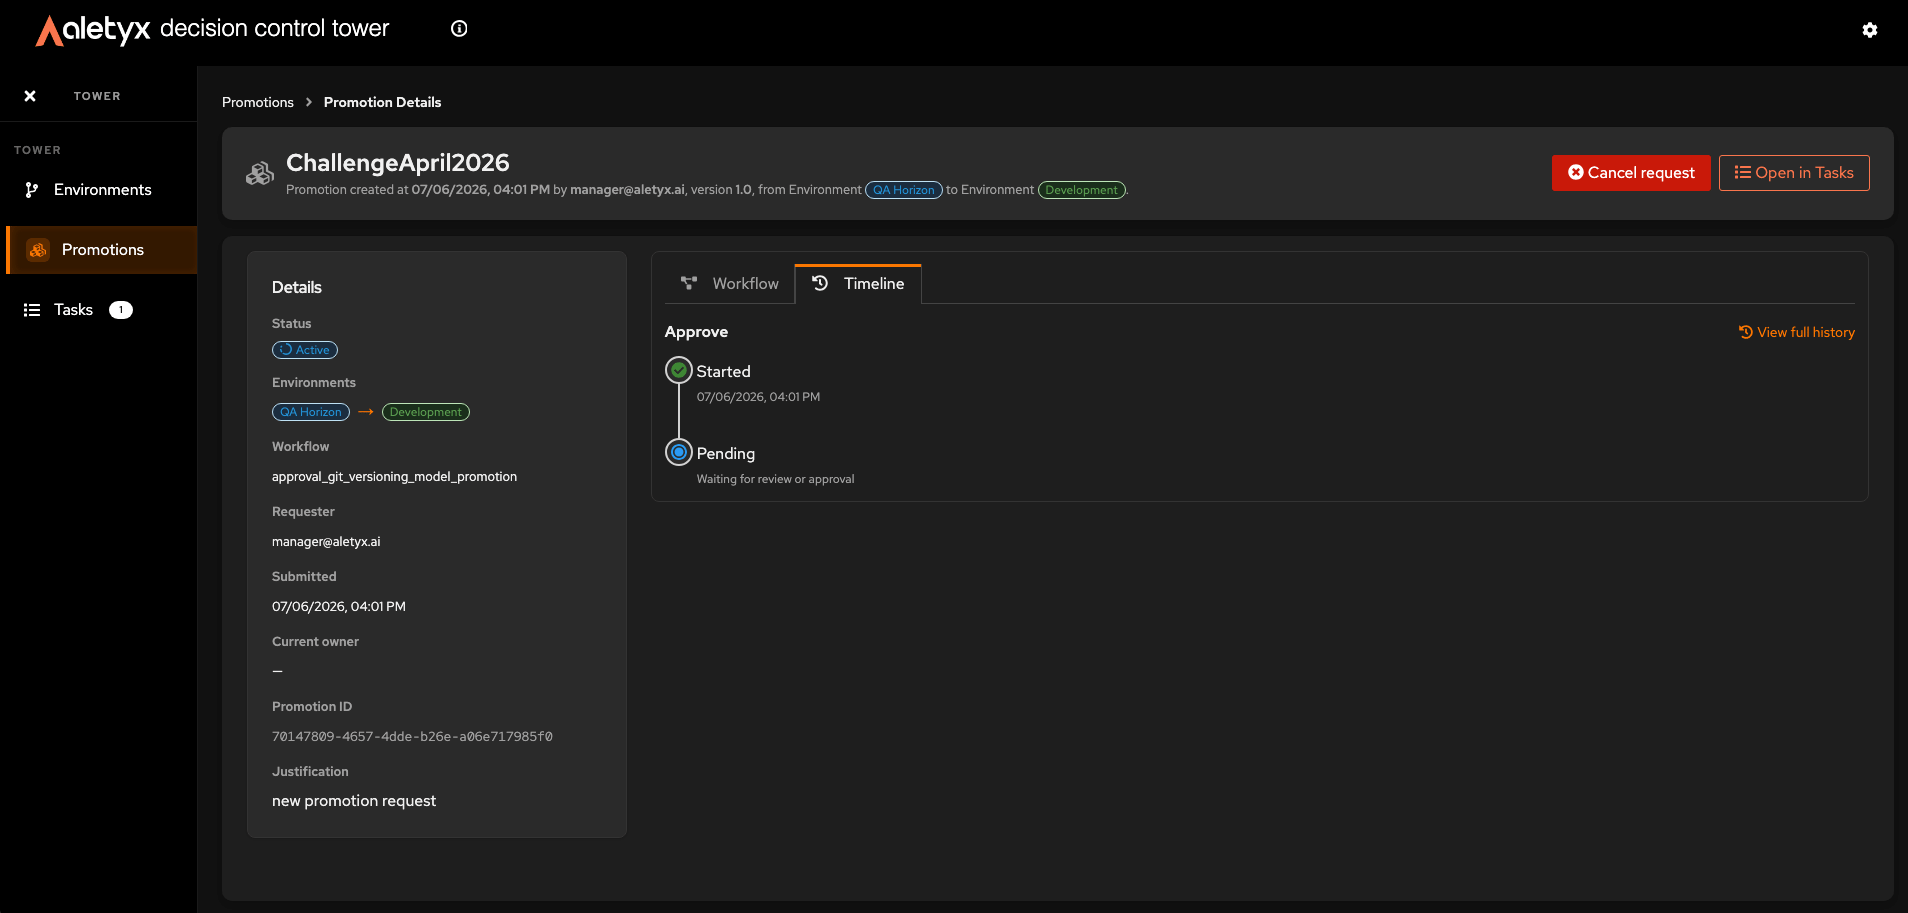Click the Pending blue timeline marker
Viewport: 1908px width, 913px height.
(x=679, y=453)
